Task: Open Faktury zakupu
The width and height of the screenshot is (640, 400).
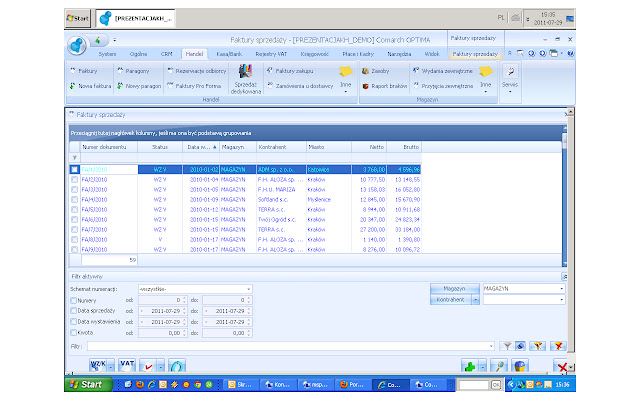Action: pos(290,71)
